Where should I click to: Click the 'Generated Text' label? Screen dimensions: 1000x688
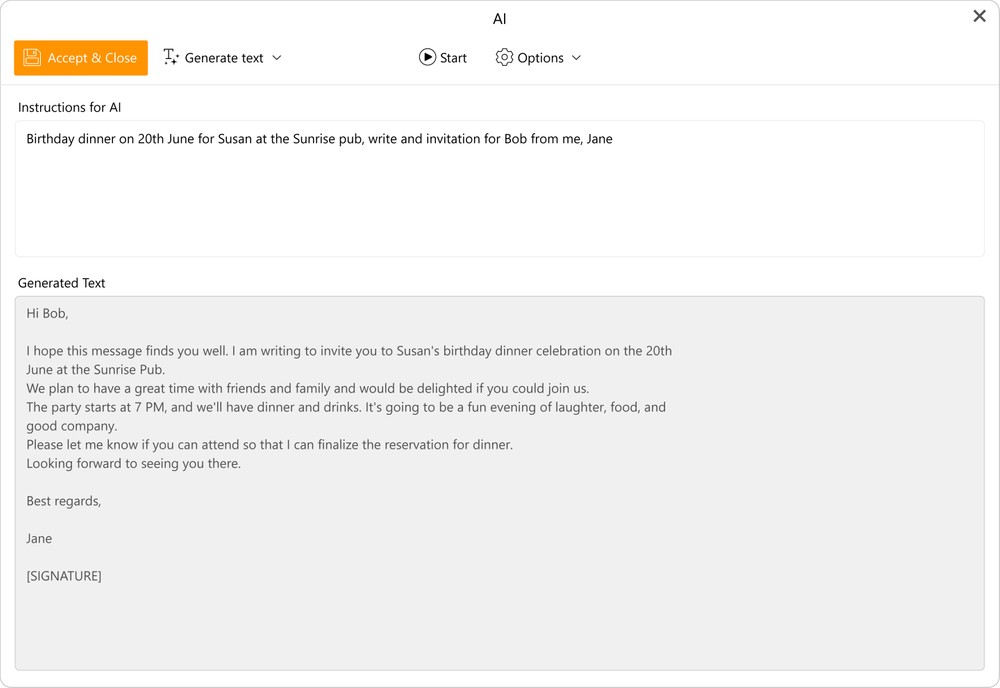tap(61, 283)
